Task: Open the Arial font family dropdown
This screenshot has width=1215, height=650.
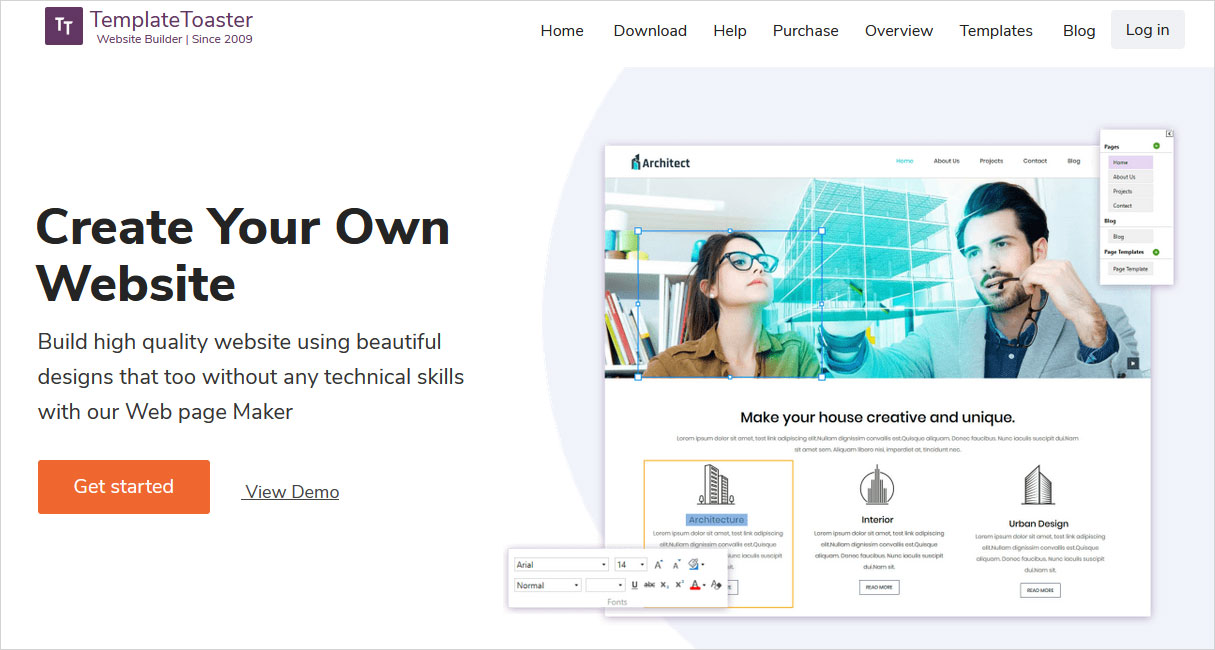Action: click(561, 565)
